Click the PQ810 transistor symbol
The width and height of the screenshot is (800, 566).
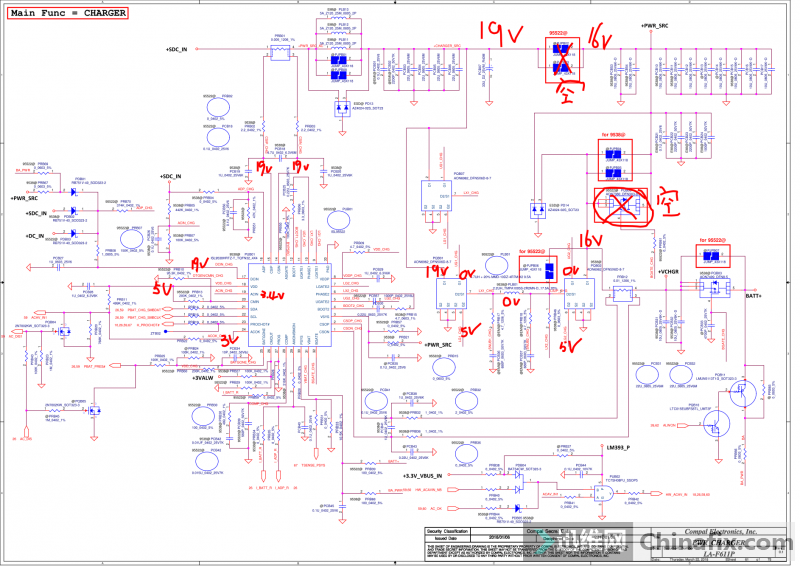tap(716, 425)
